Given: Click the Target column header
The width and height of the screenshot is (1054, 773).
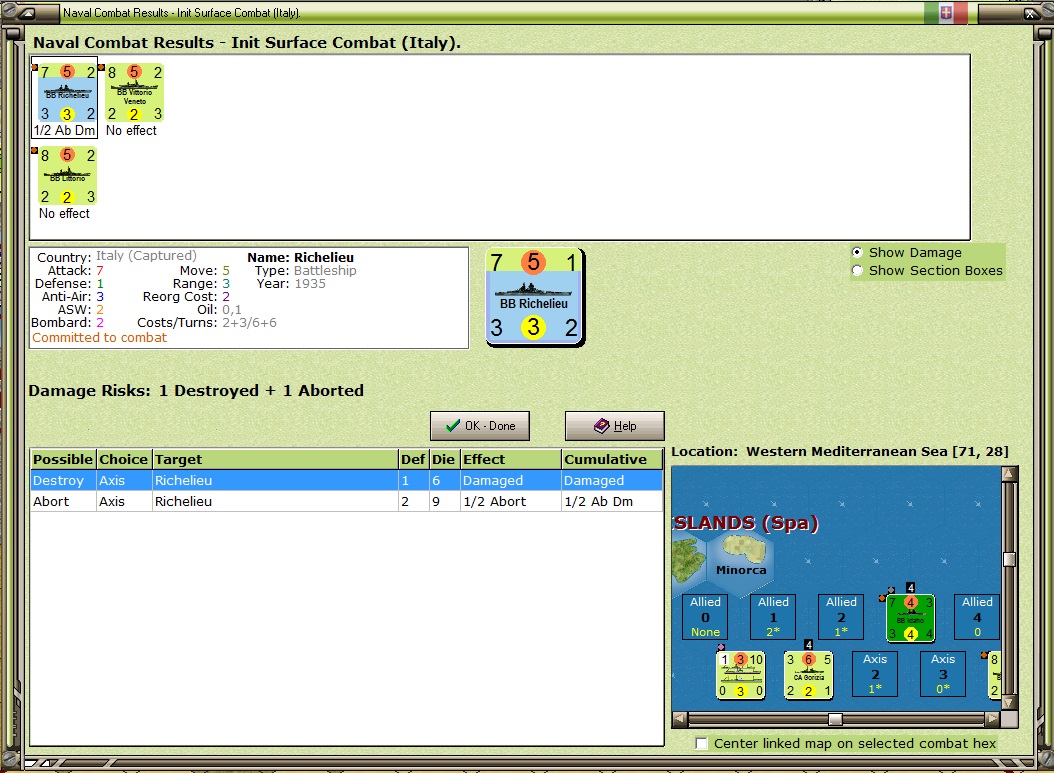Looking at the screenshot, I should (275, 459).
